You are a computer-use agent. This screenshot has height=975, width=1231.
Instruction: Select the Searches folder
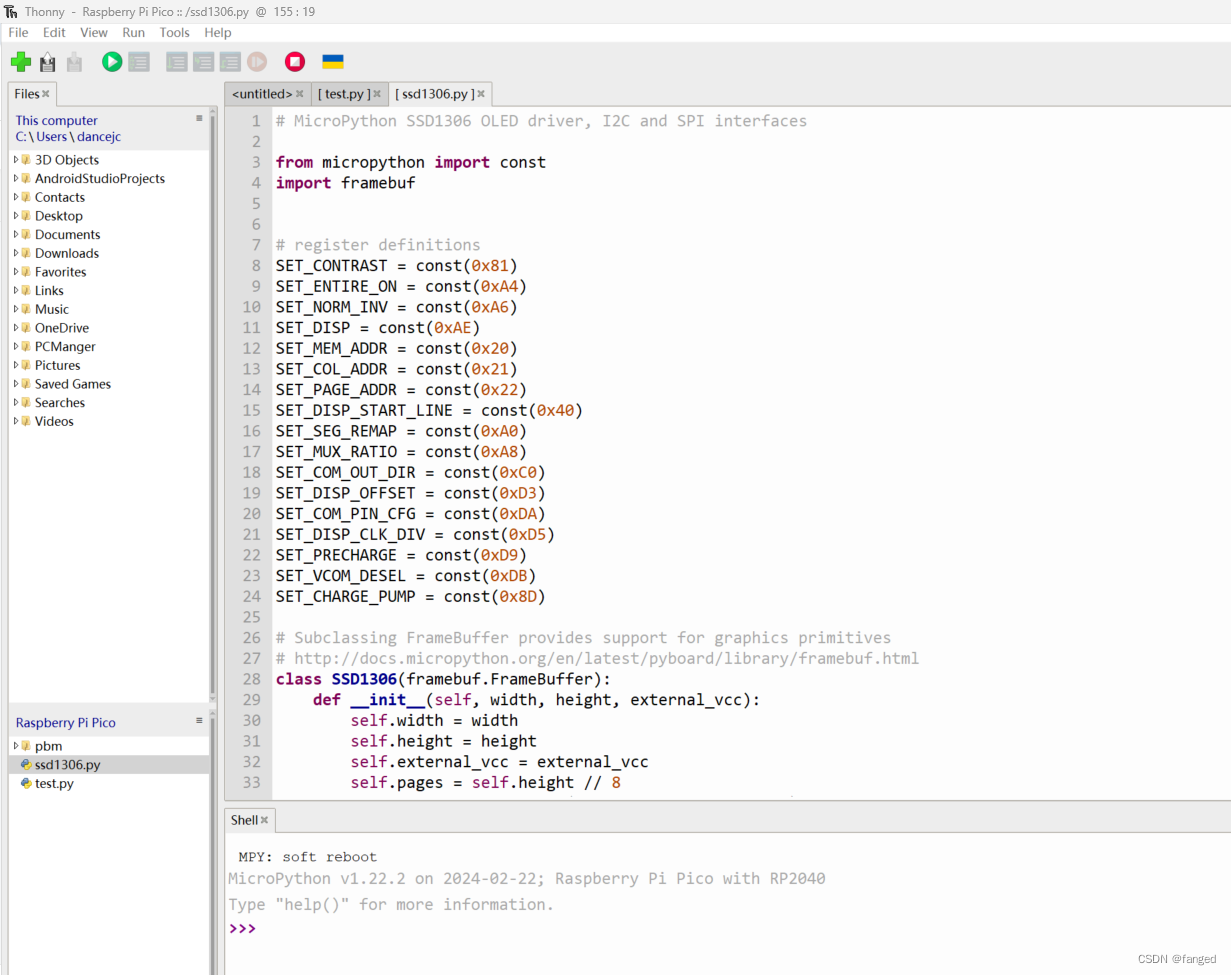point(60,402)
